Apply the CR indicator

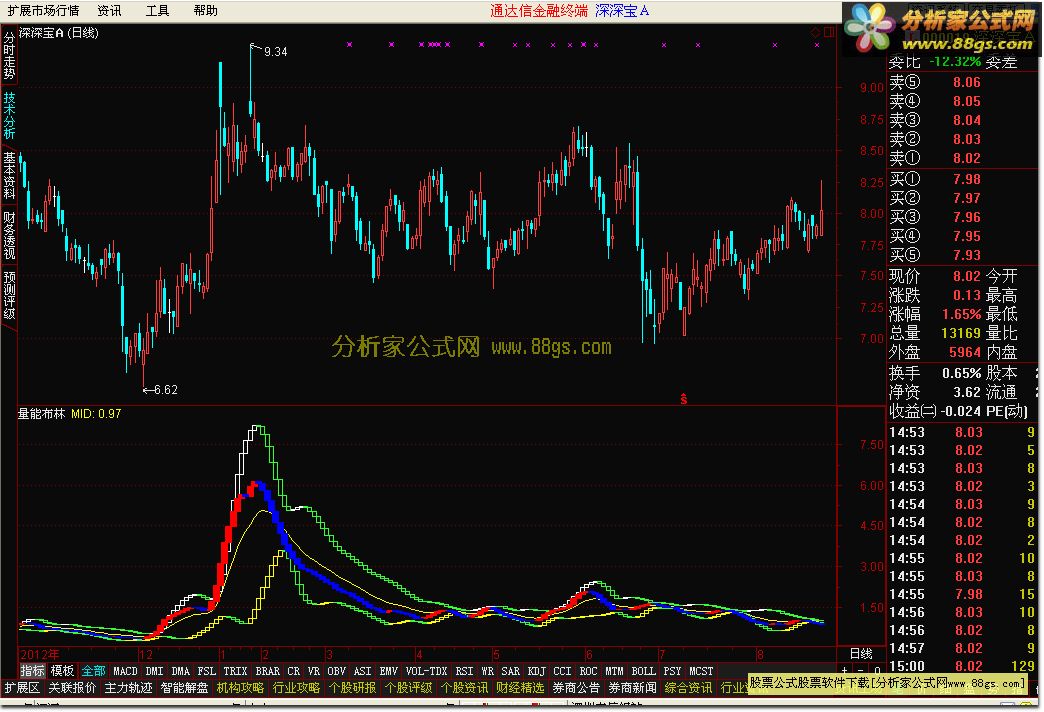point(294,671)
